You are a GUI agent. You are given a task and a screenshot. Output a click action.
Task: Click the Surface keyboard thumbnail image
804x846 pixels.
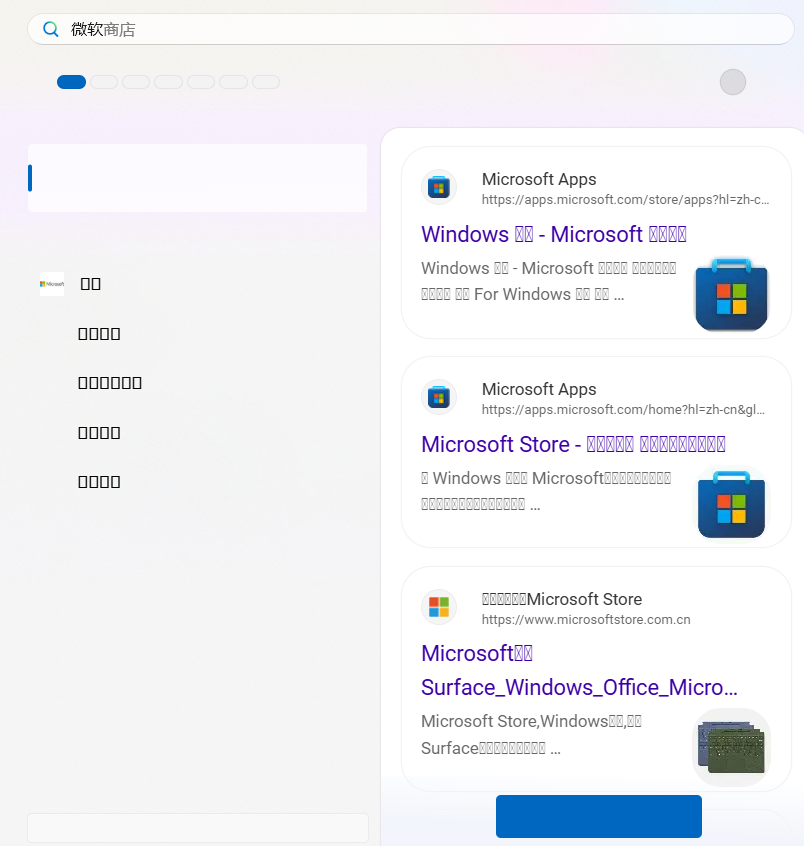tap(732, 747)
